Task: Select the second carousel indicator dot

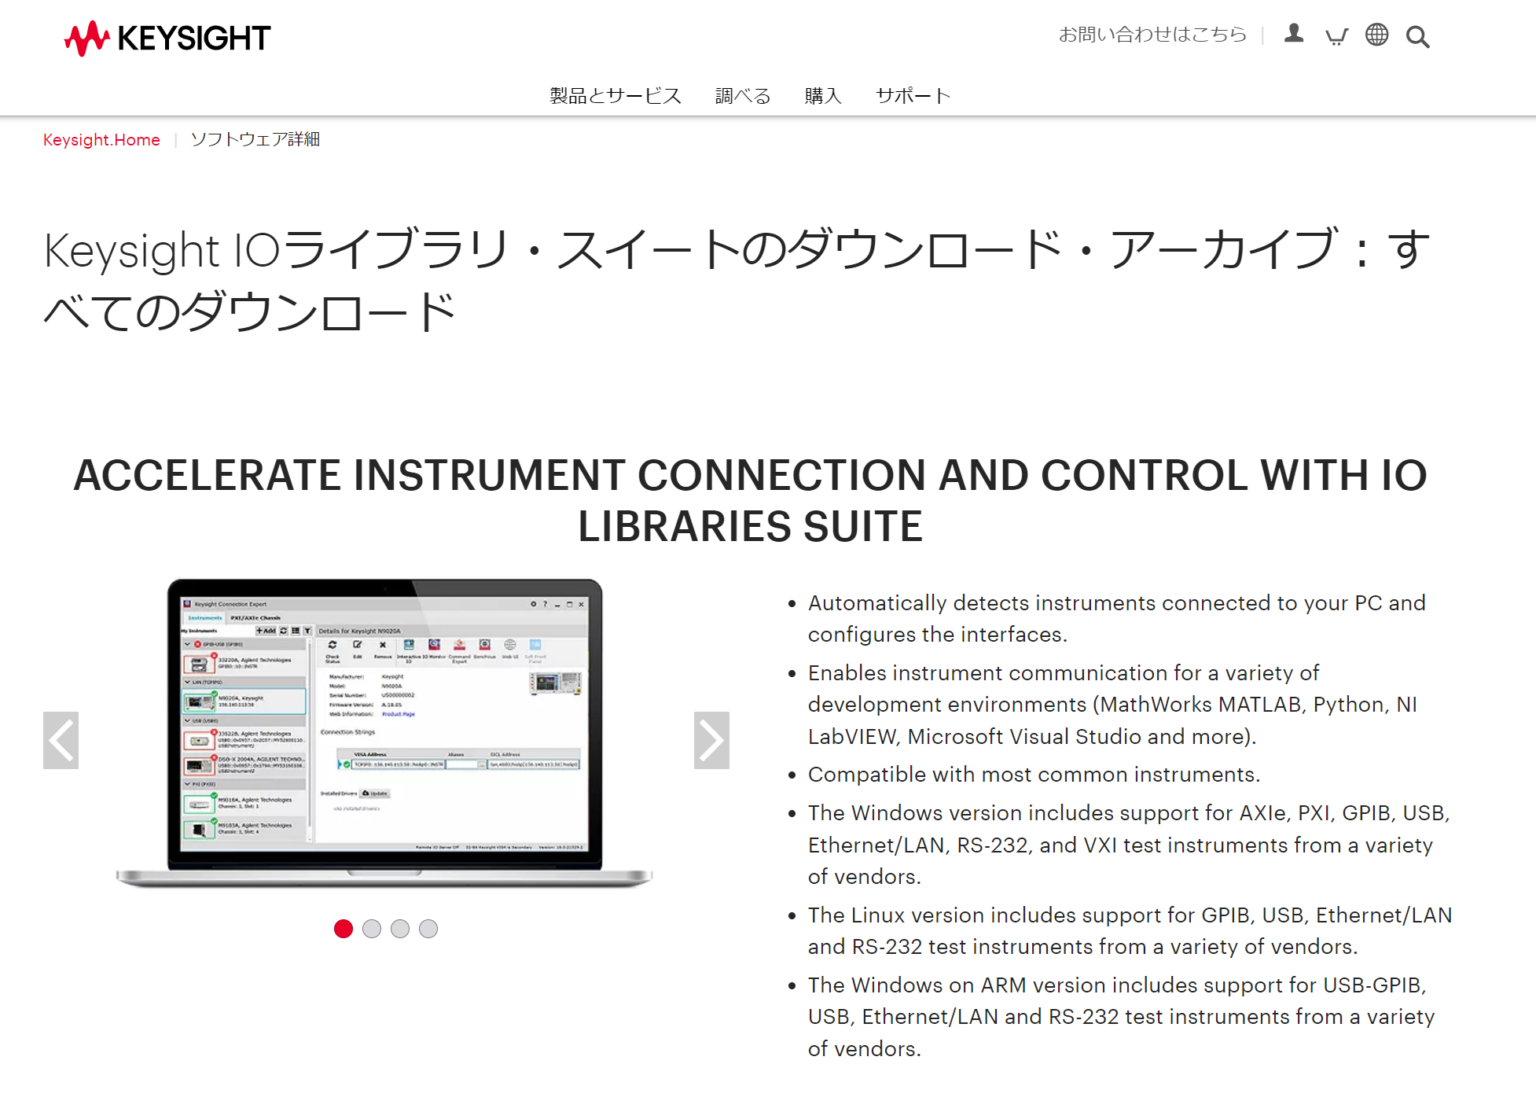Action: click(371, 929)
